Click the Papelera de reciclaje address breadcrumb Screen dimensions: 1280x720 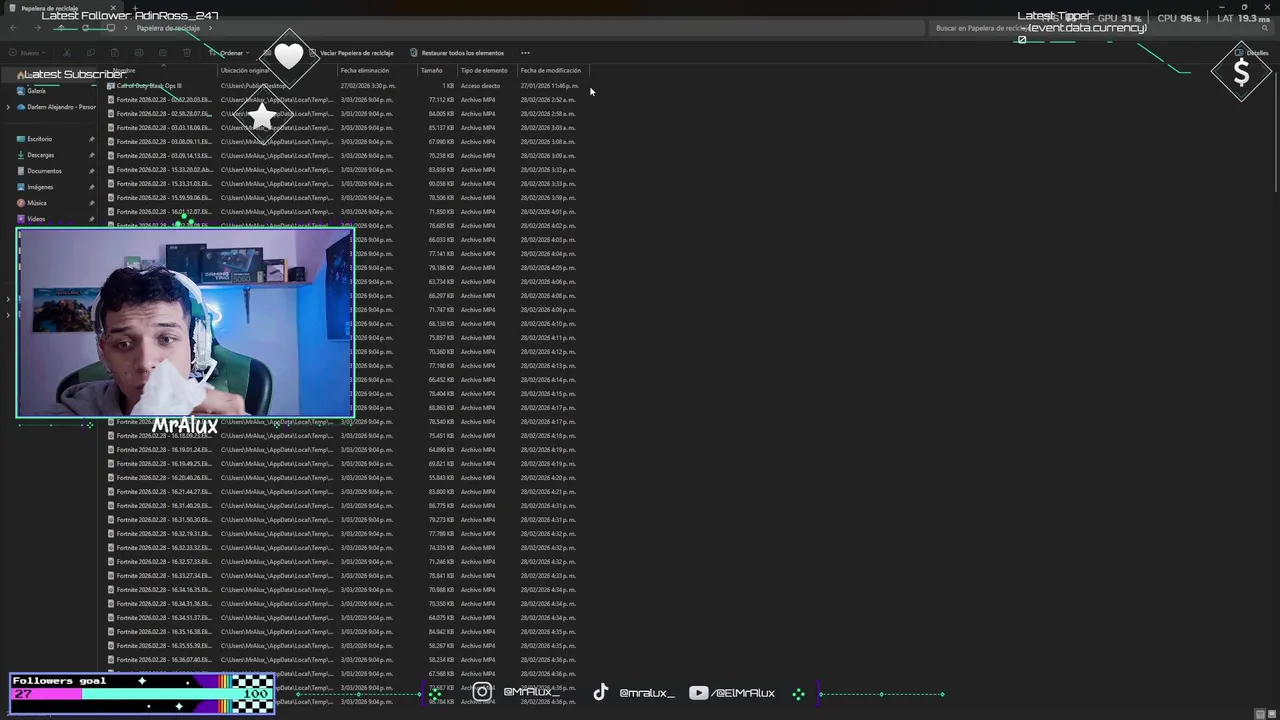point(168,28)
